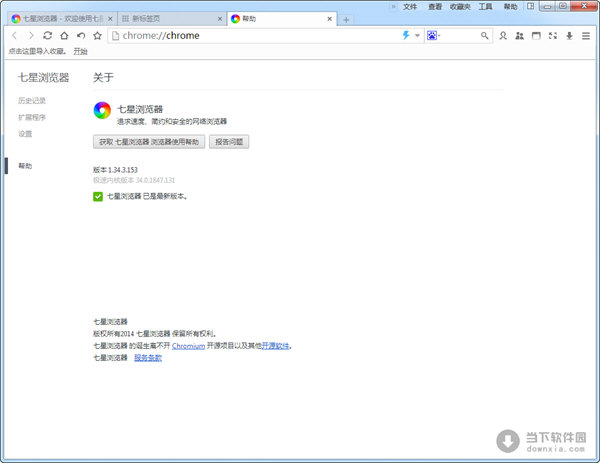The width and height of the screenshot is (600, 463).
Task: Click 开始 link to import bookmarks
Action: 80,51
